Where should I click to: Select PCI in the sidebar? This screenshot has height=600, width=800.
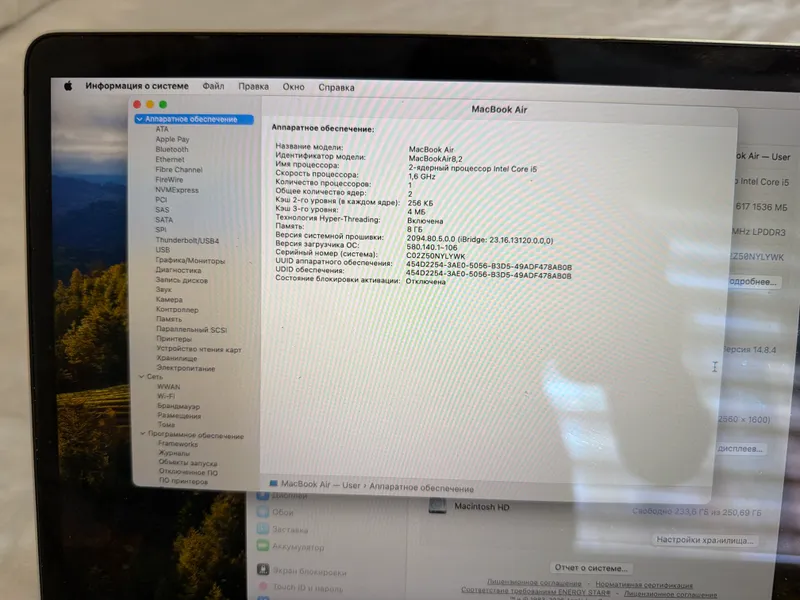point(161,199)
